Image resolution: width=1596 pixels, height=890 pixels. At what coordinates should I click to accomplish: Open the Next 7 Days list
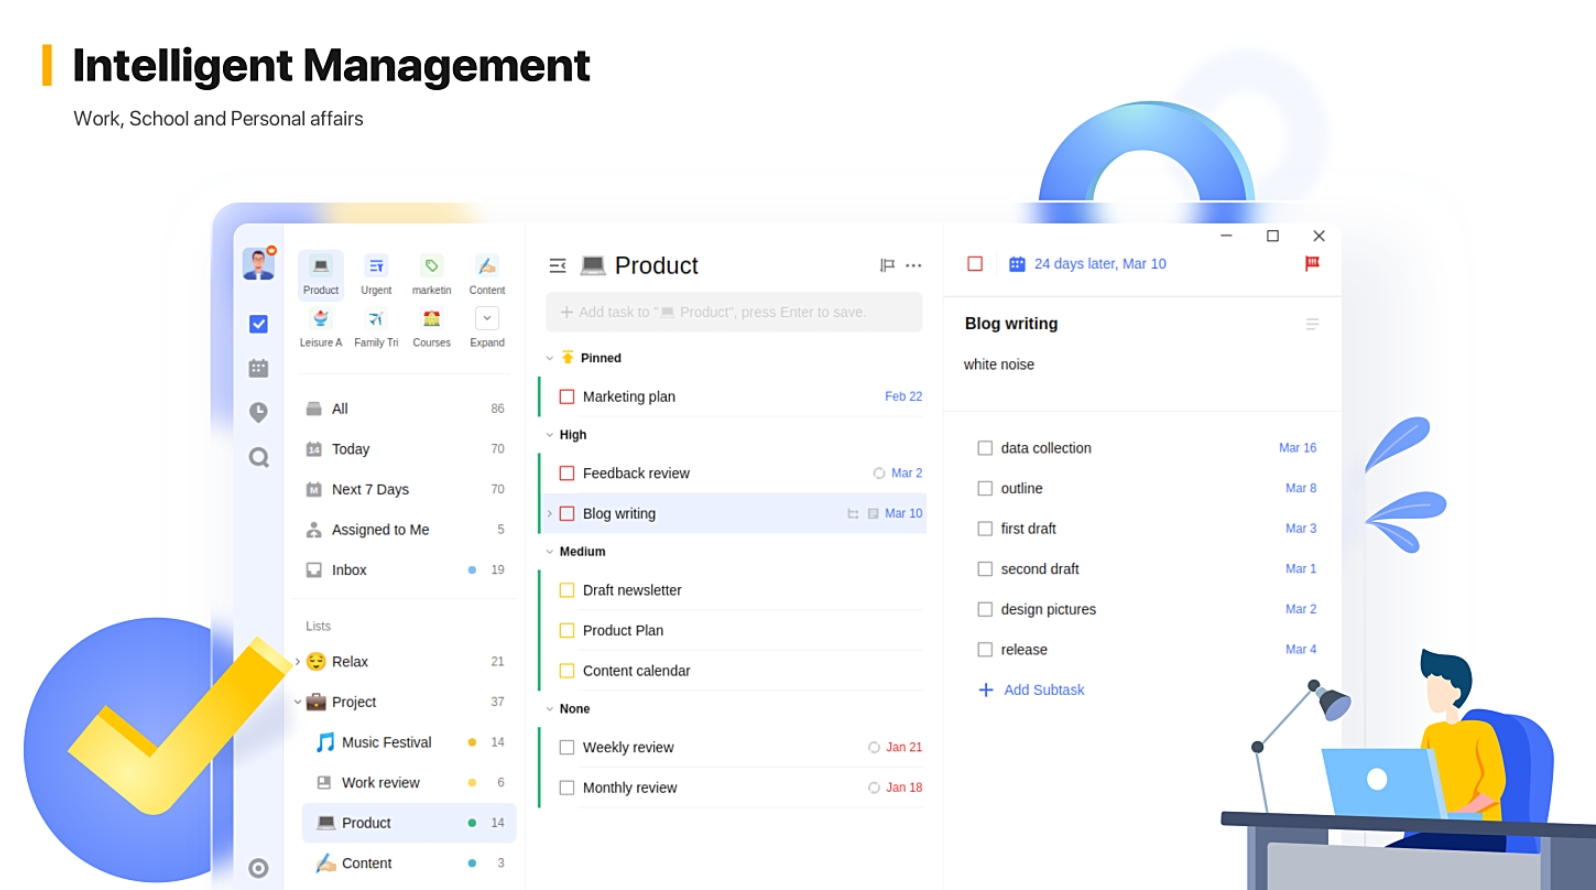click(x=407, y=489)
